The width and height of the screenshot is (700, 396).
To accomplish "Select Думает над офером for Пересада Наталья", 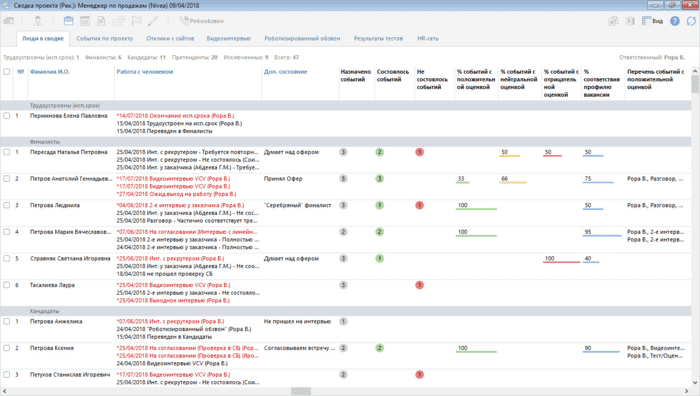I will (x=291, y=152).
